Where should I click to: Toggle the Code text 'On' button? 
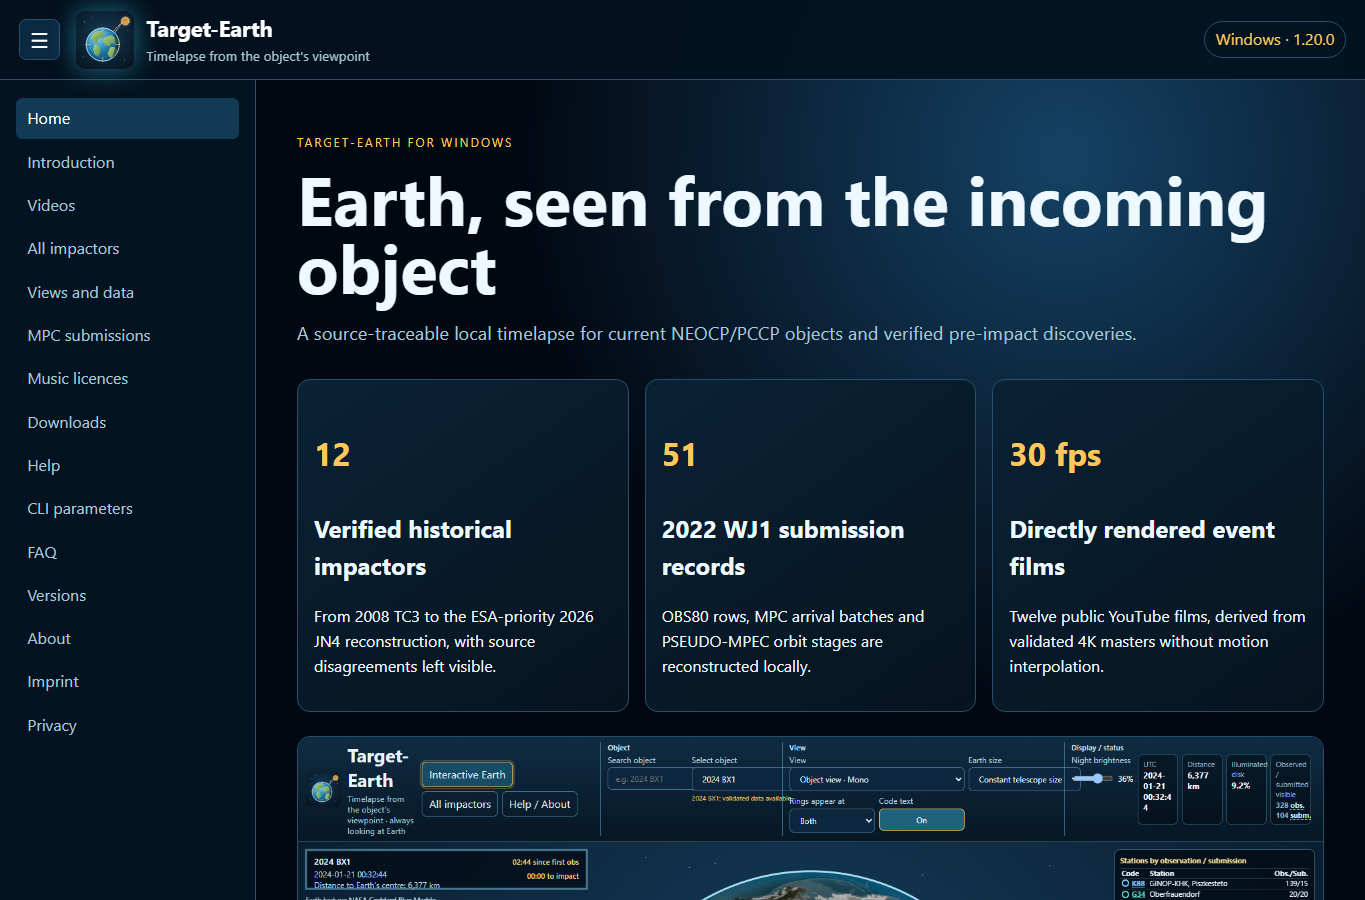point(922,820)
